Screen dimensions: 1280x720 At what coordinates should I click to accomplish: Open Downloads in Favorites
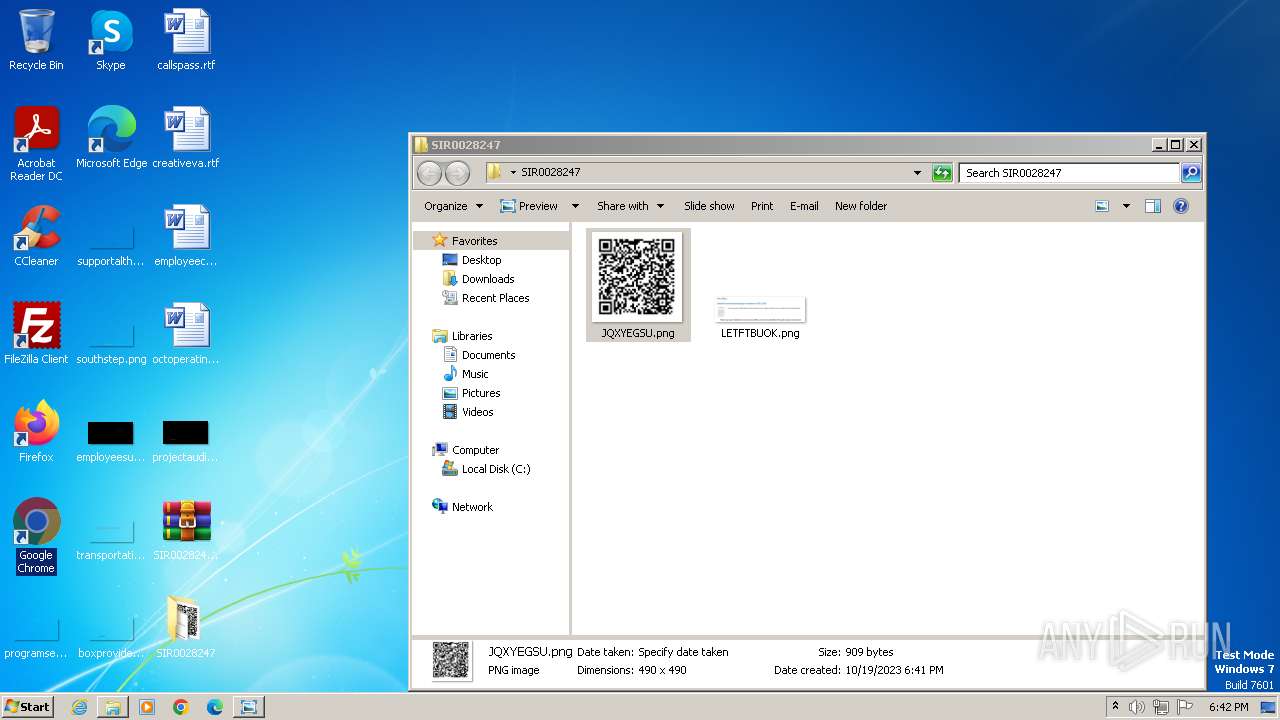point(488,279)
